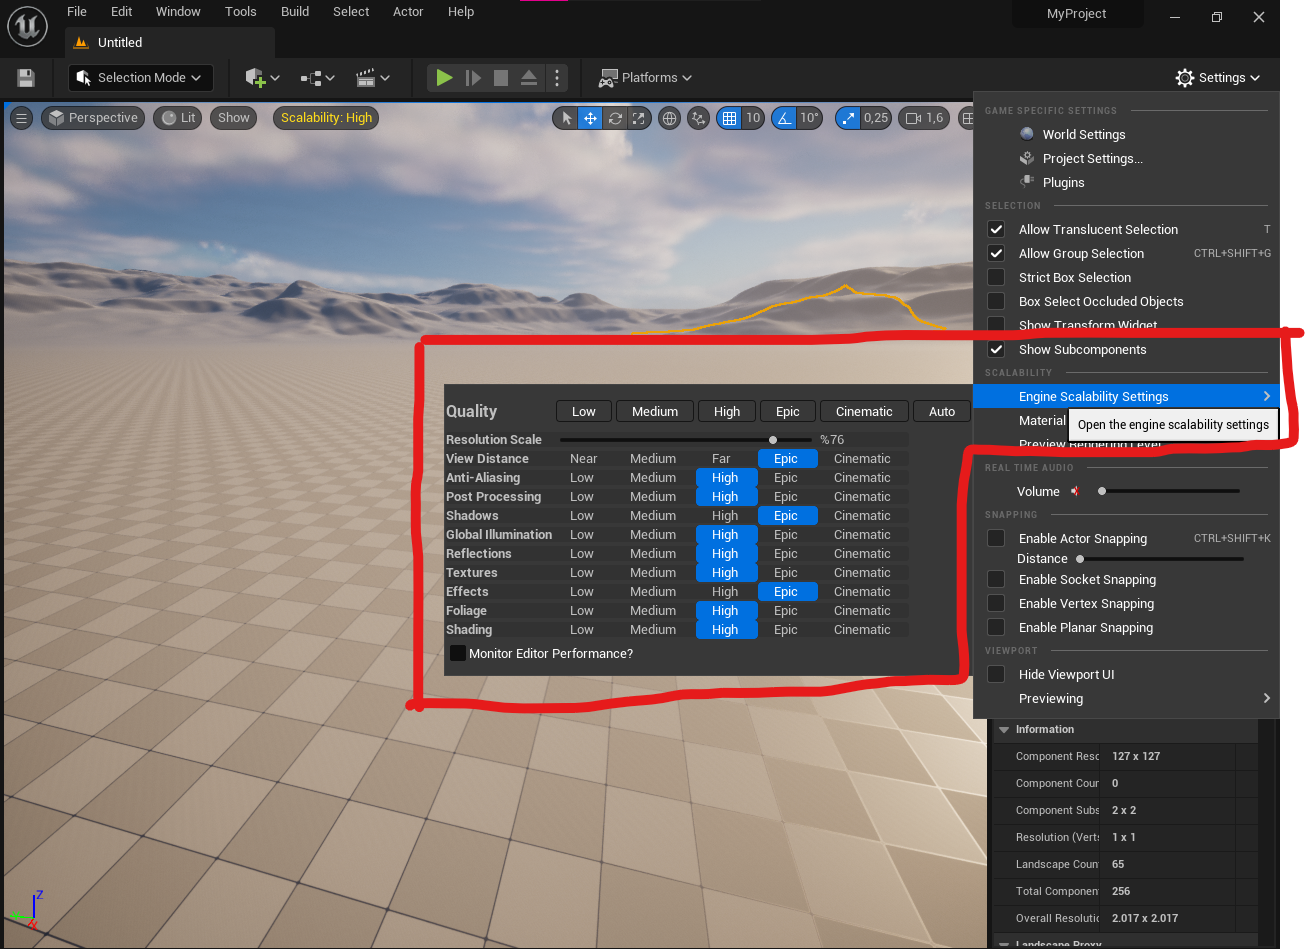Open the Selection Mode dropdown
The height and width of the screenshot is (949, 1305).
click(140, 78)
